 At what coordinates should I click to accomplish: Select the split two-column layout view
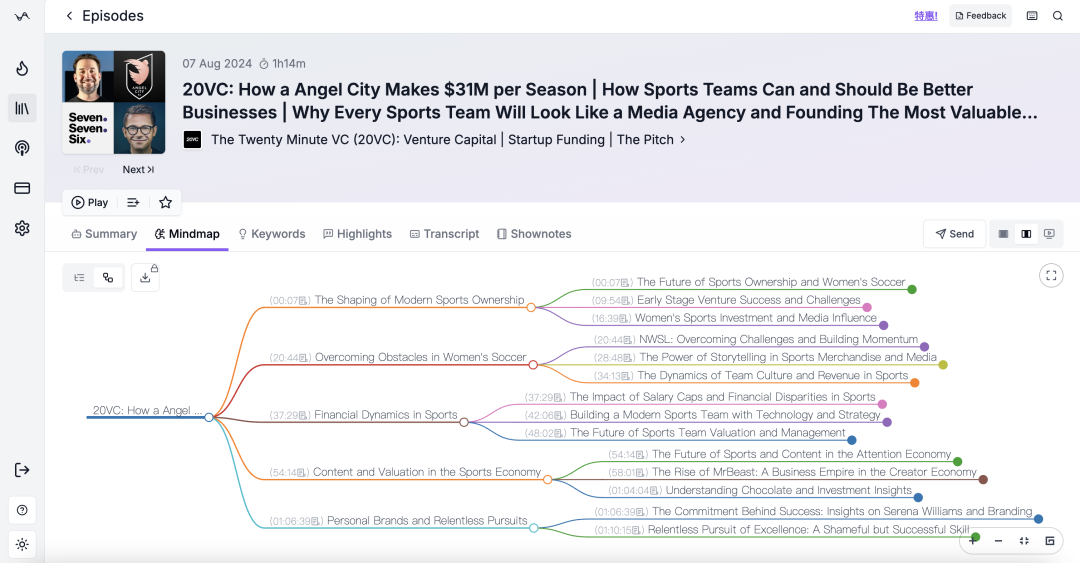(x=1026, y=234)
